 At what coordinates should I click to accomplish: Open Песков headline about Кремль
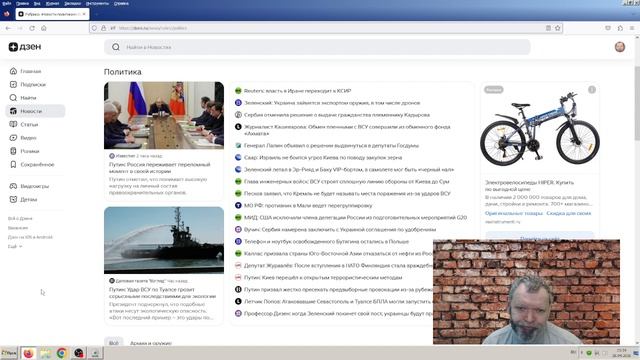tap(347, 193)
